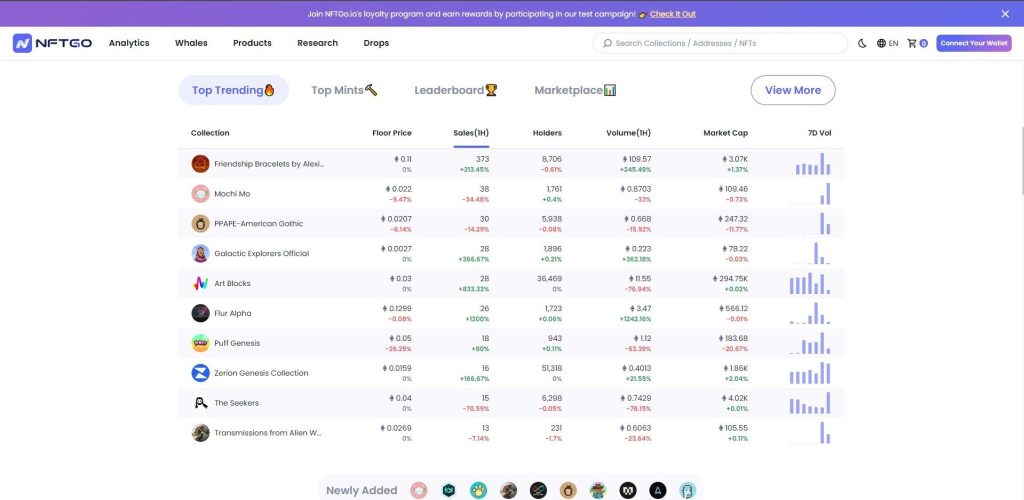Open the Art Blocks collection name
Image resolution: width=1024 pixels, height=500 pixels.
pos(232,283)
